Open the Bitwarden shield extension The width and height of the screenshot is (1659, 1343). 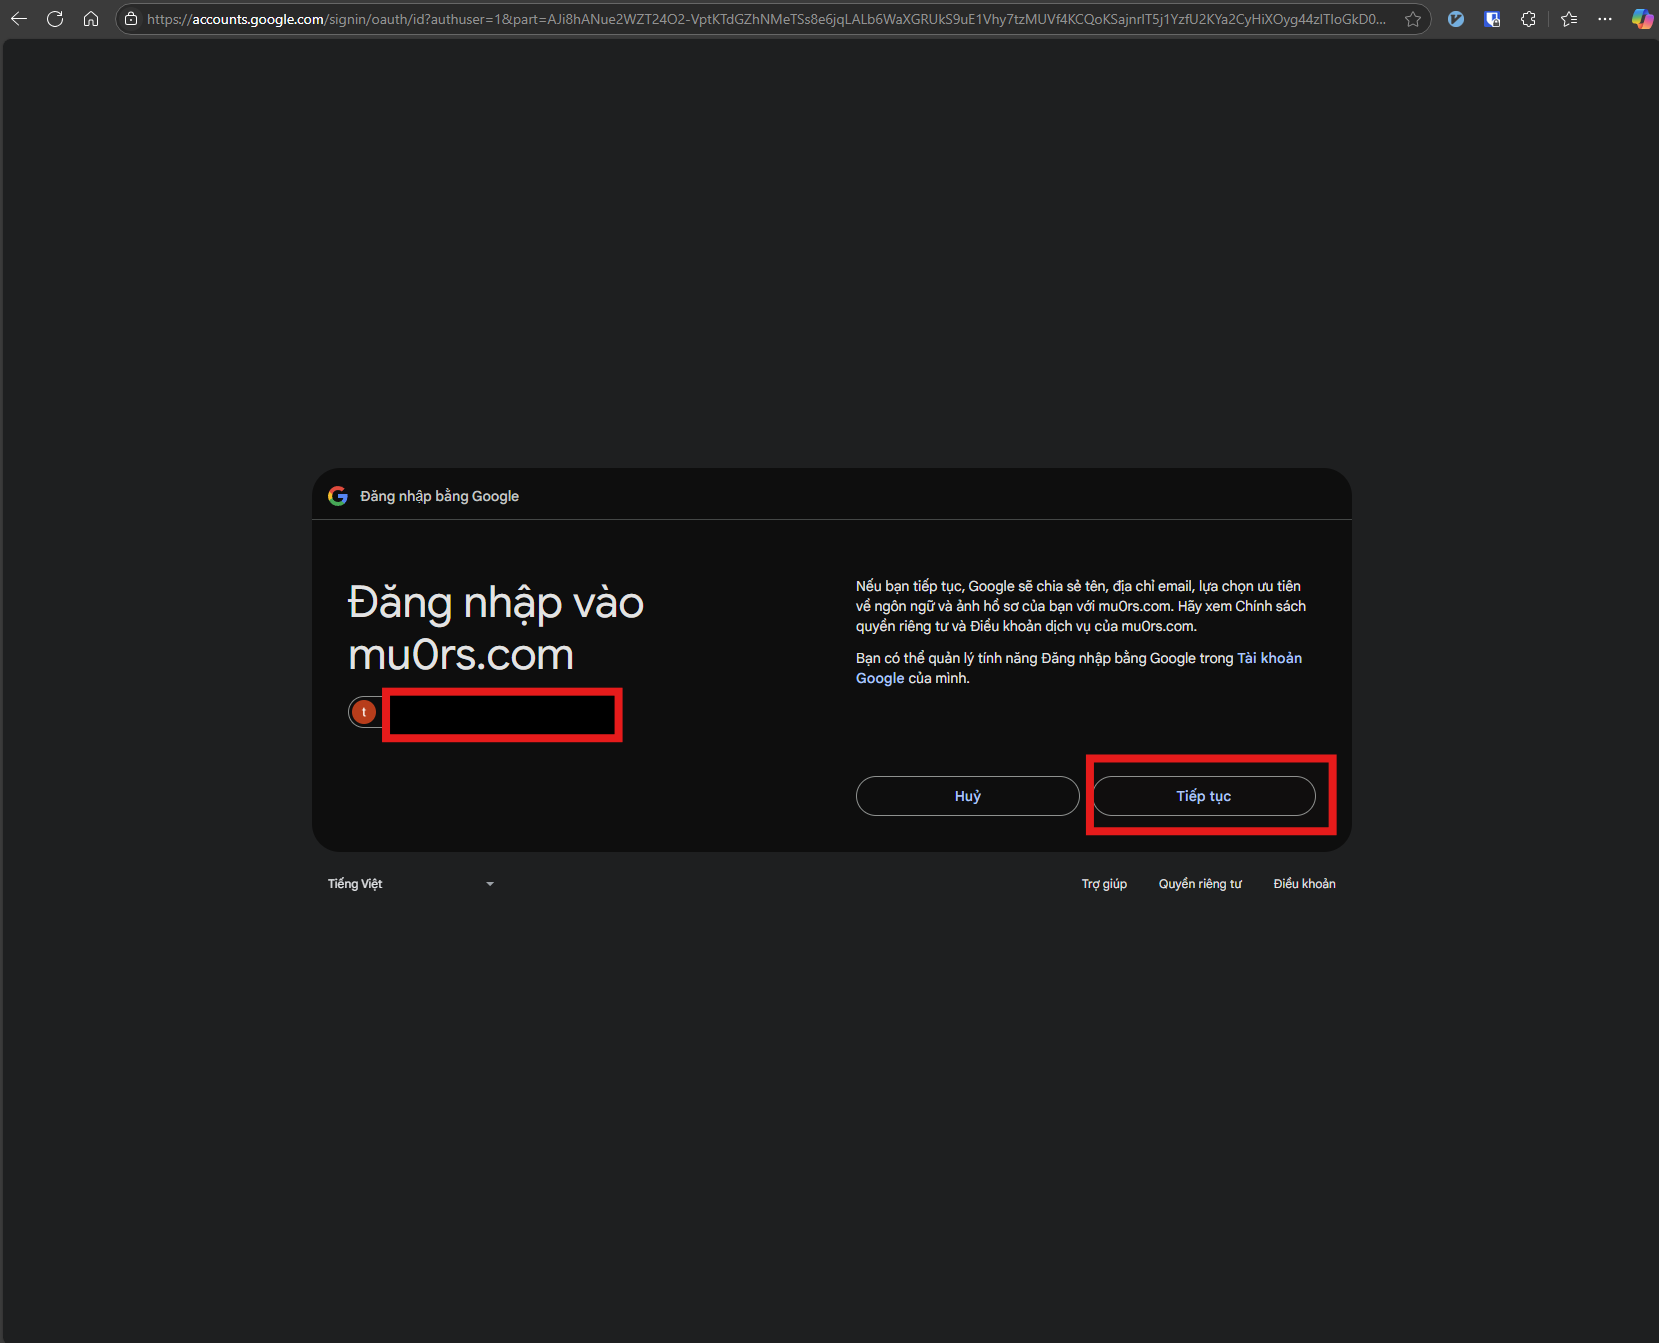[1492, 19]
